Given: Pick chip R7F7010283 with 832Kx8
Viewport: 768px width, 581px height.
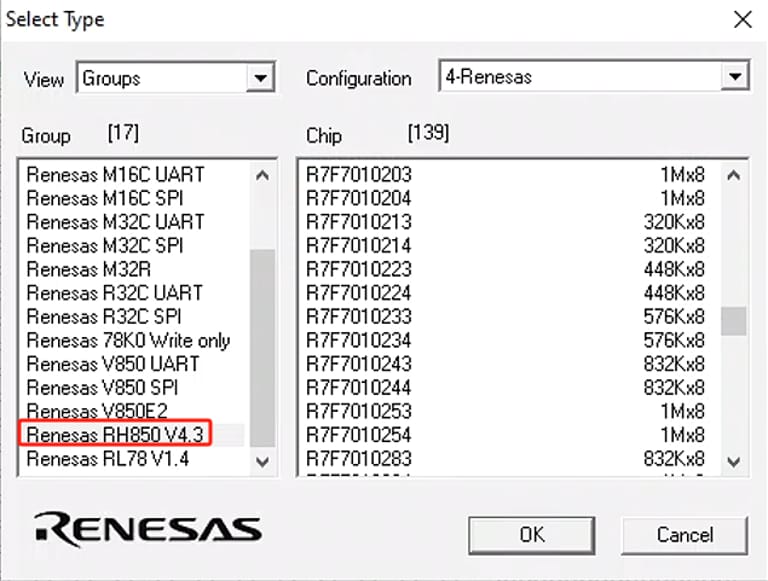Looking at the screenshot, I should (359, 459).
